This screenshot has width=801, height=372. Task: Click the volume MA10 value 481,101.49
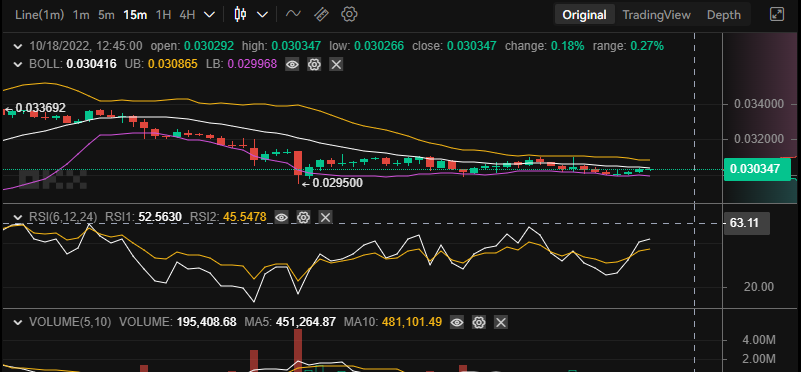click(412, 322)
